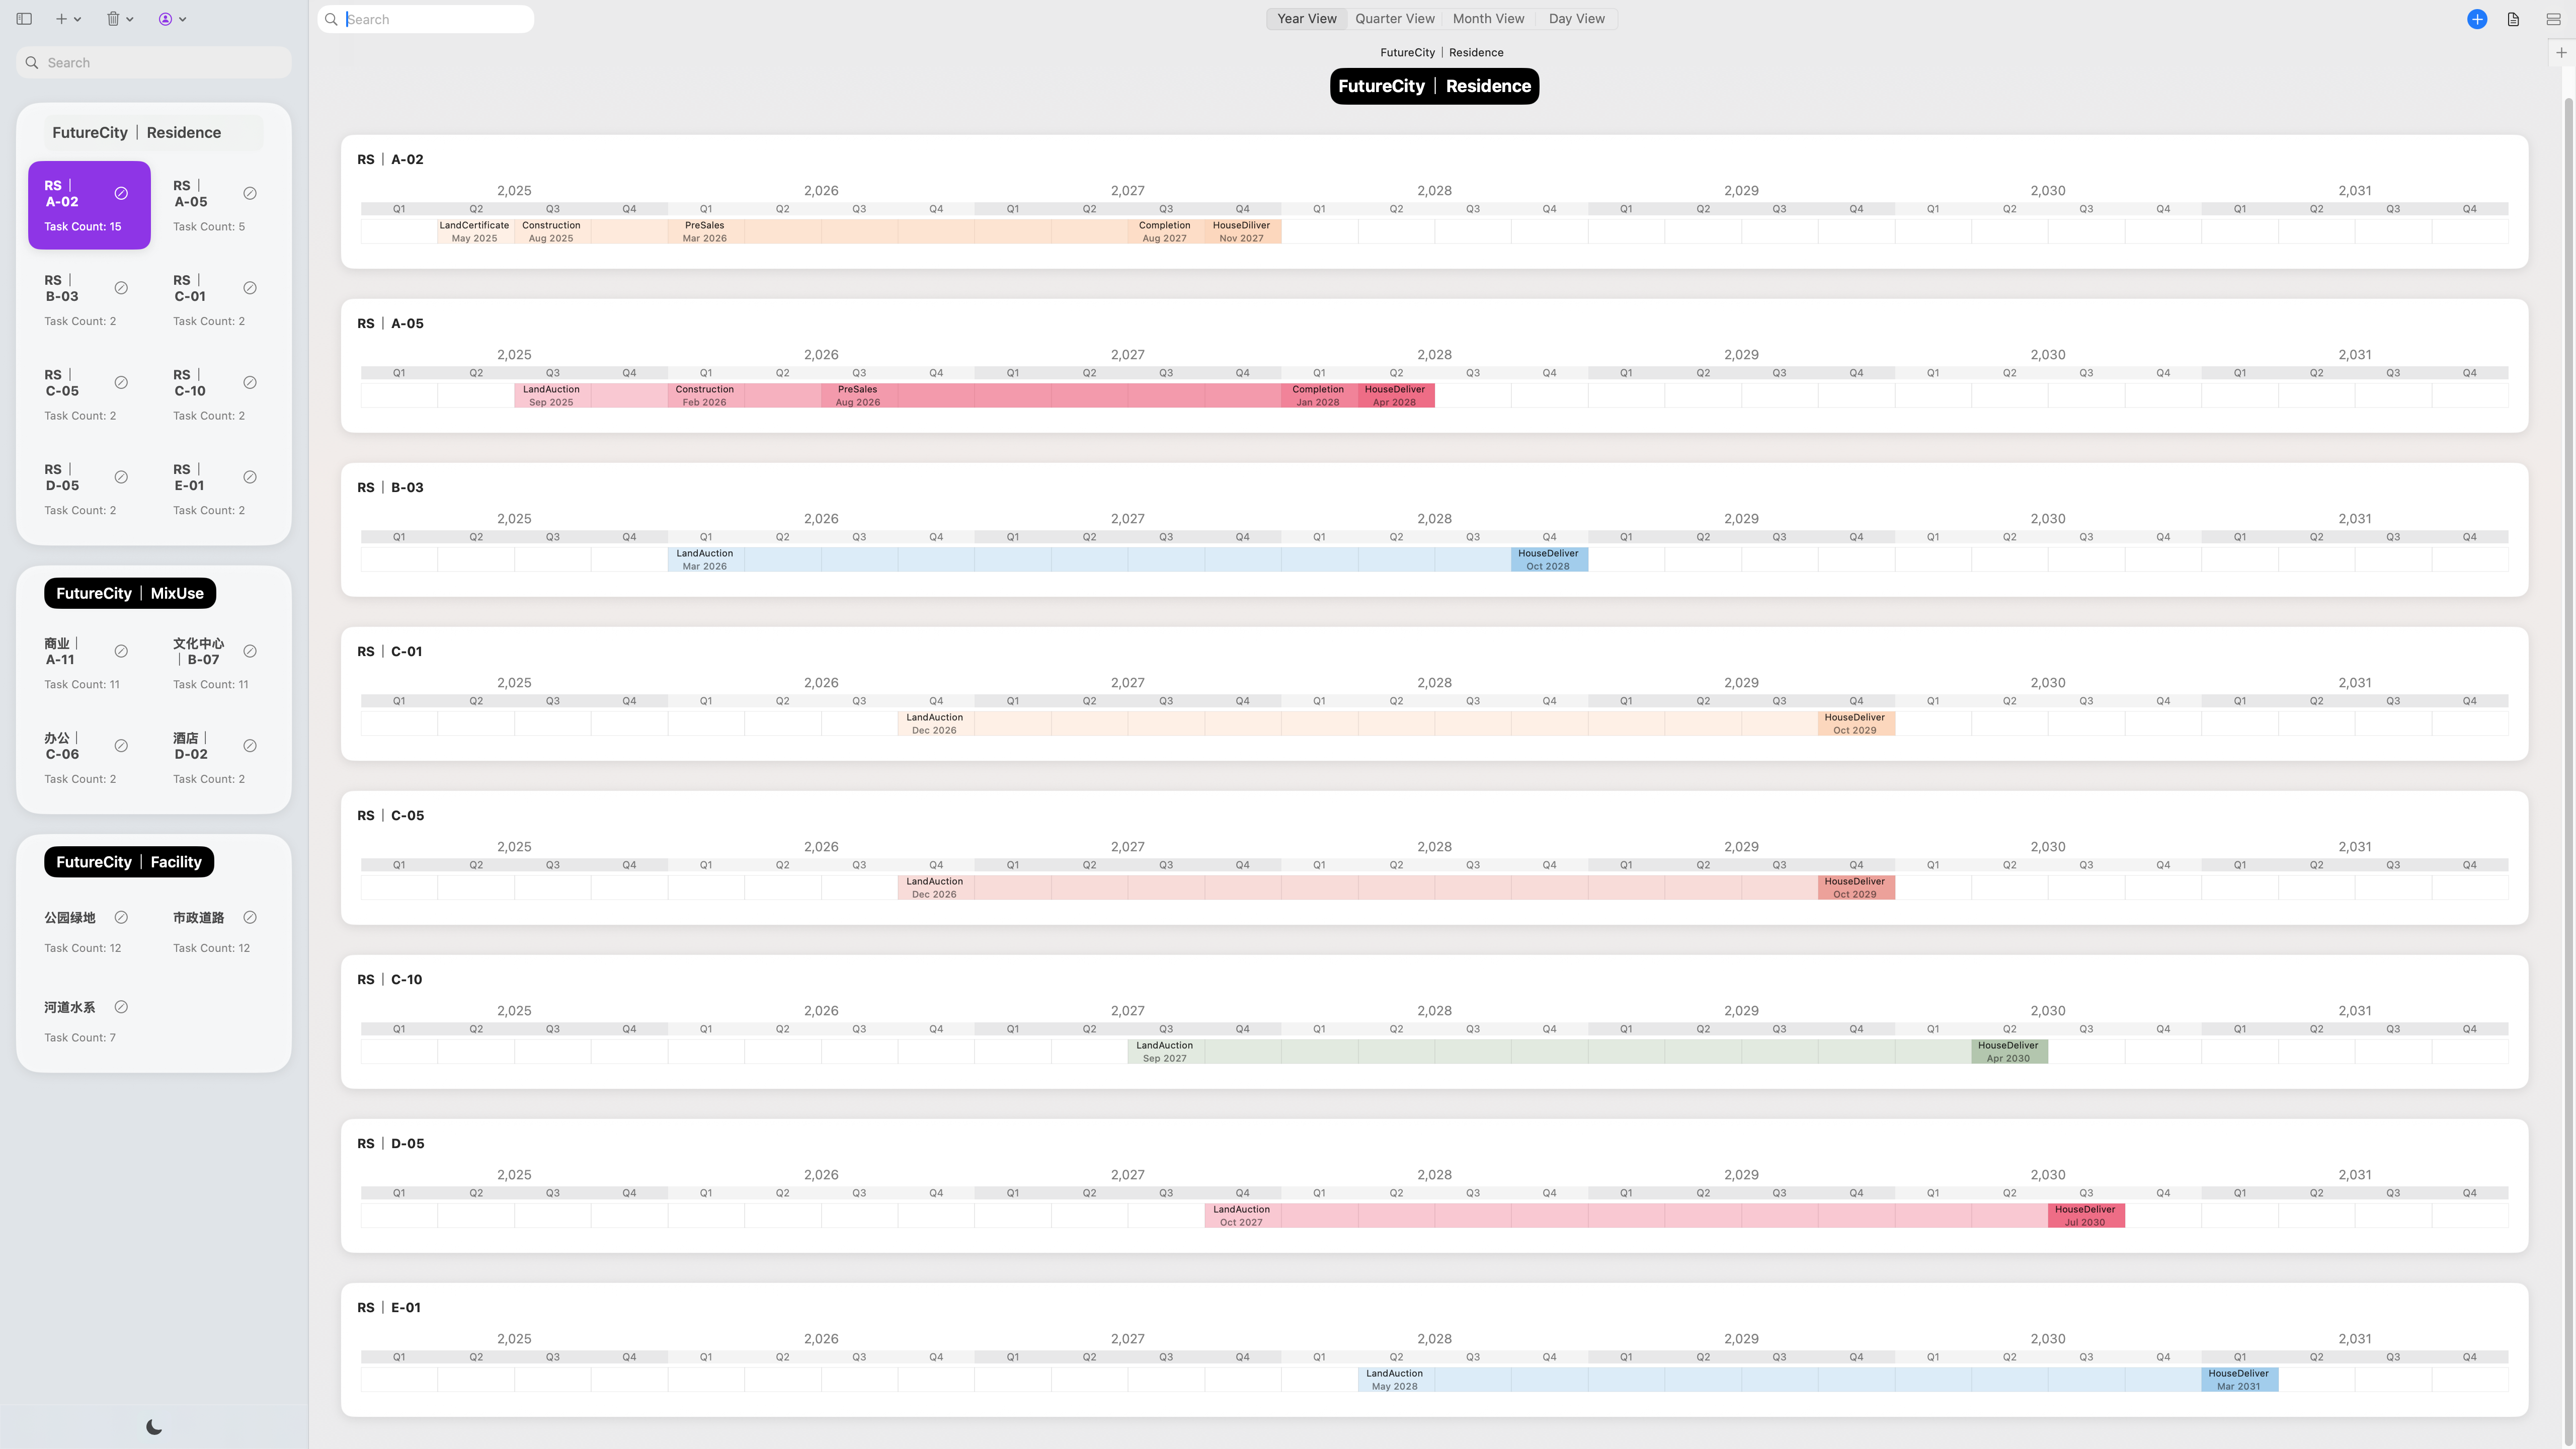Open the plus add dropdown in the toolbar
Viewport: 2576px width, 1449px height.
[68, 19]
